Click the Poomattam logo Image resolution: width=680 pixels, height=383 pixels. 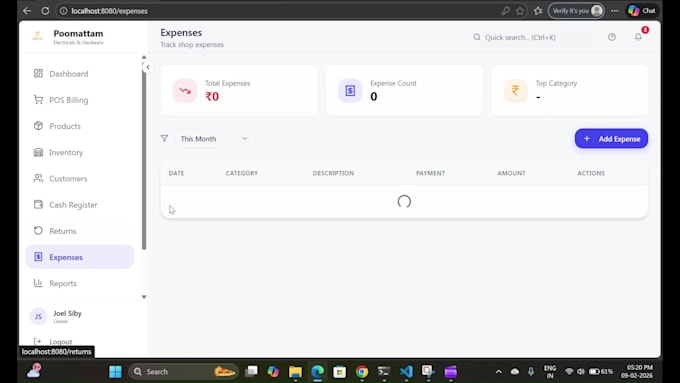38,36
